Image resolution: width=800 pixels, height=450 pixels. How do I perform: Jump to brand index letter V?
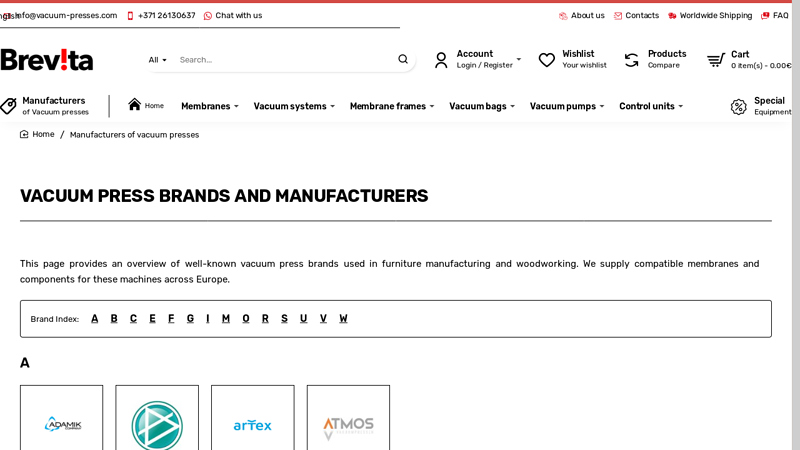(323, 318)
